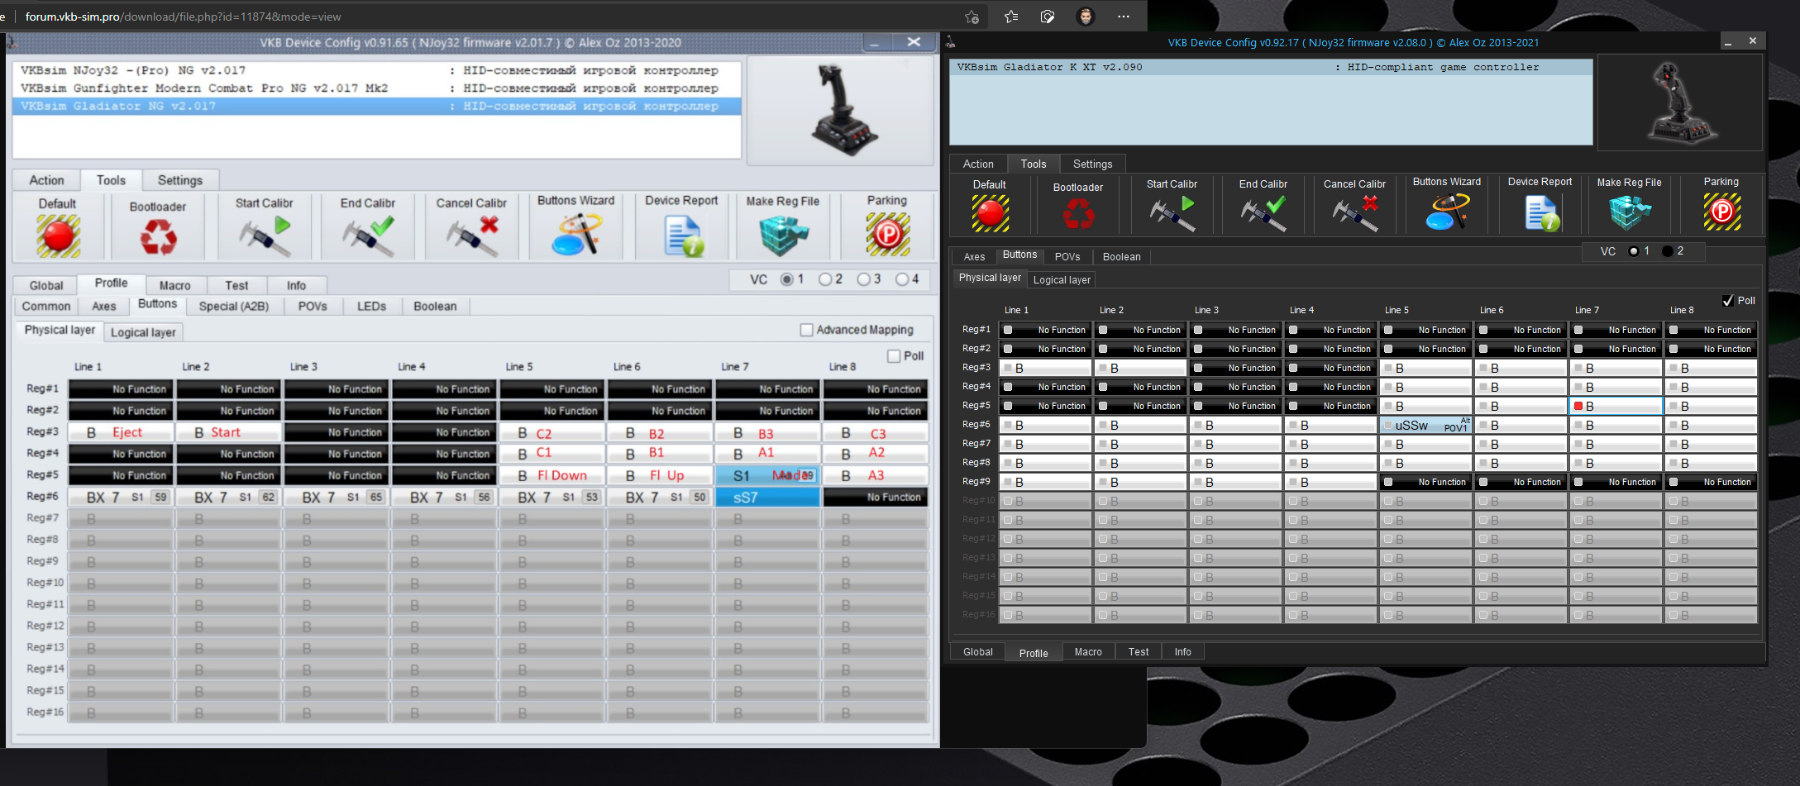Select VC radio 1 in left window
The height and width of the screenshot is (786, 1800).
tap(787, 279)
